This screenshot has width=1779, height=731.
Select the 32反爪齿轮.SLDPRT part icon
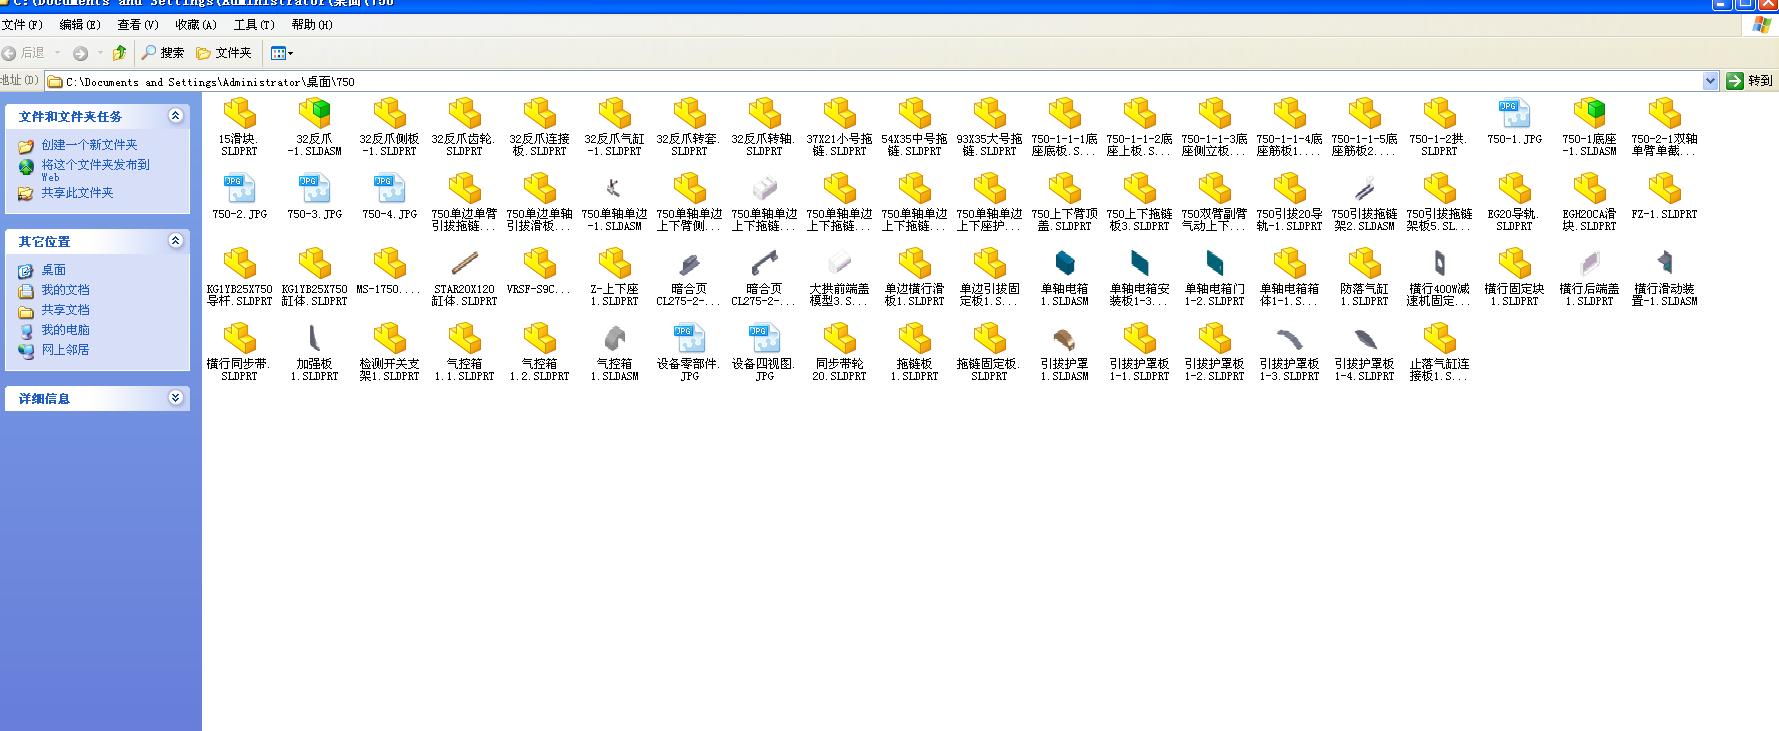pyautogui.click(x=464, y=113)
